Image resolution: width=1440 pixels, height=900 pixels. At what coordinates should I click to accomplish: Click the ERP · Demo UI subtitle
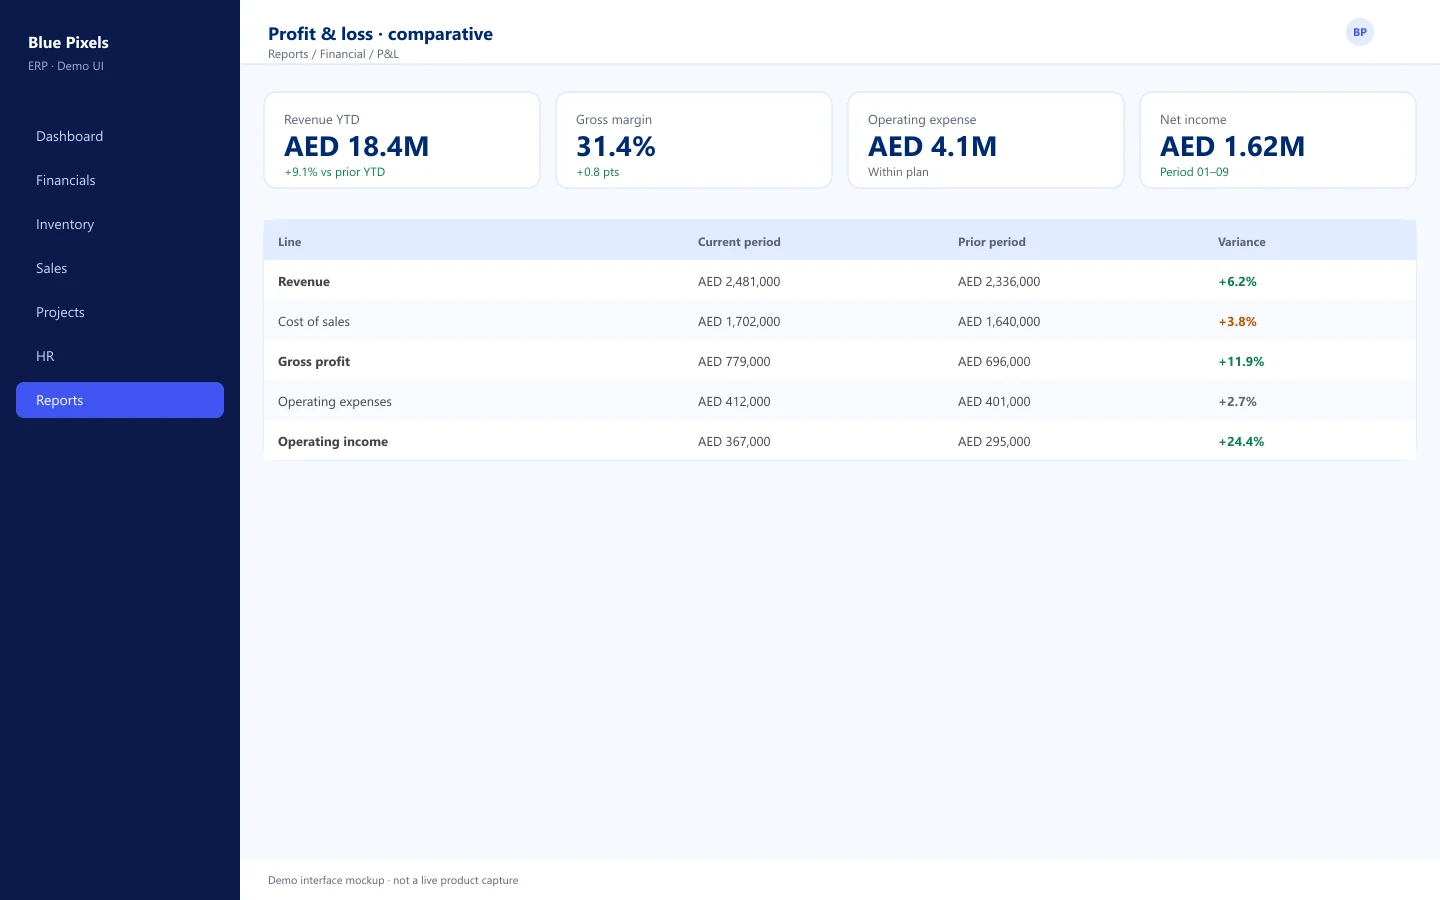click(66, 66)
